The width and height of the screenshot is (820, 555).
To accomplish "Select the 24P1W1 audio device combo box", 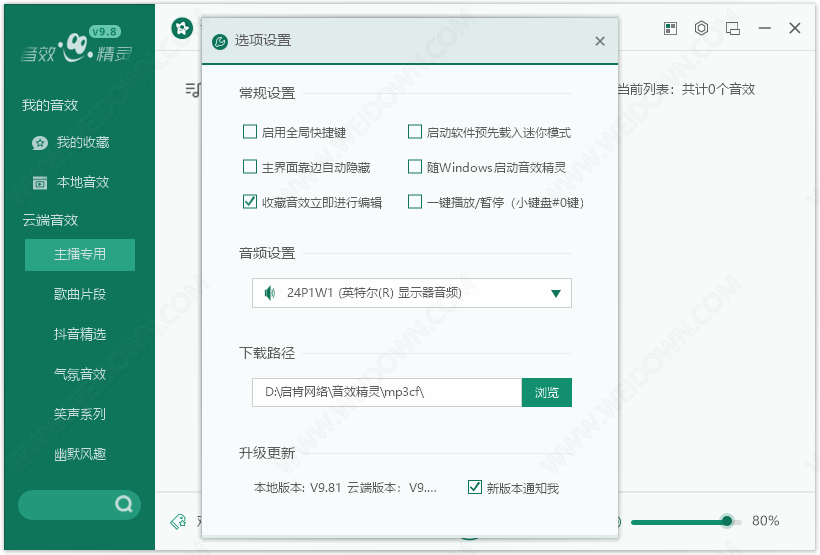I will (400, 293).
